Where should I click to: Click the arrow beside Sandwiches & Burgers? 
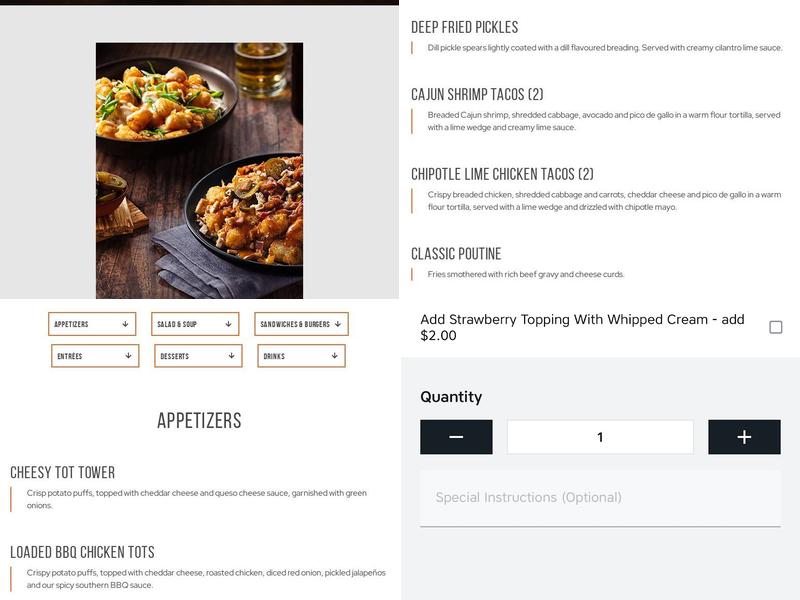pos(337,324)
